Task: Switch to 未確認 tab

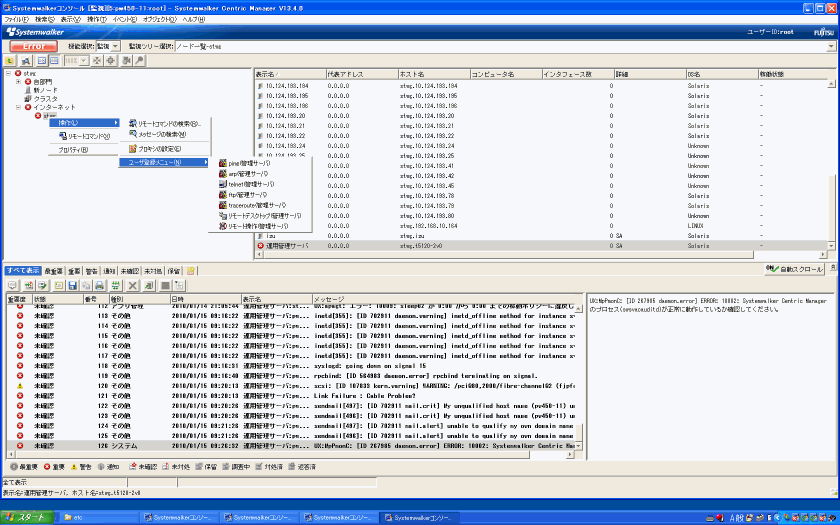Action: pos(130,271)
